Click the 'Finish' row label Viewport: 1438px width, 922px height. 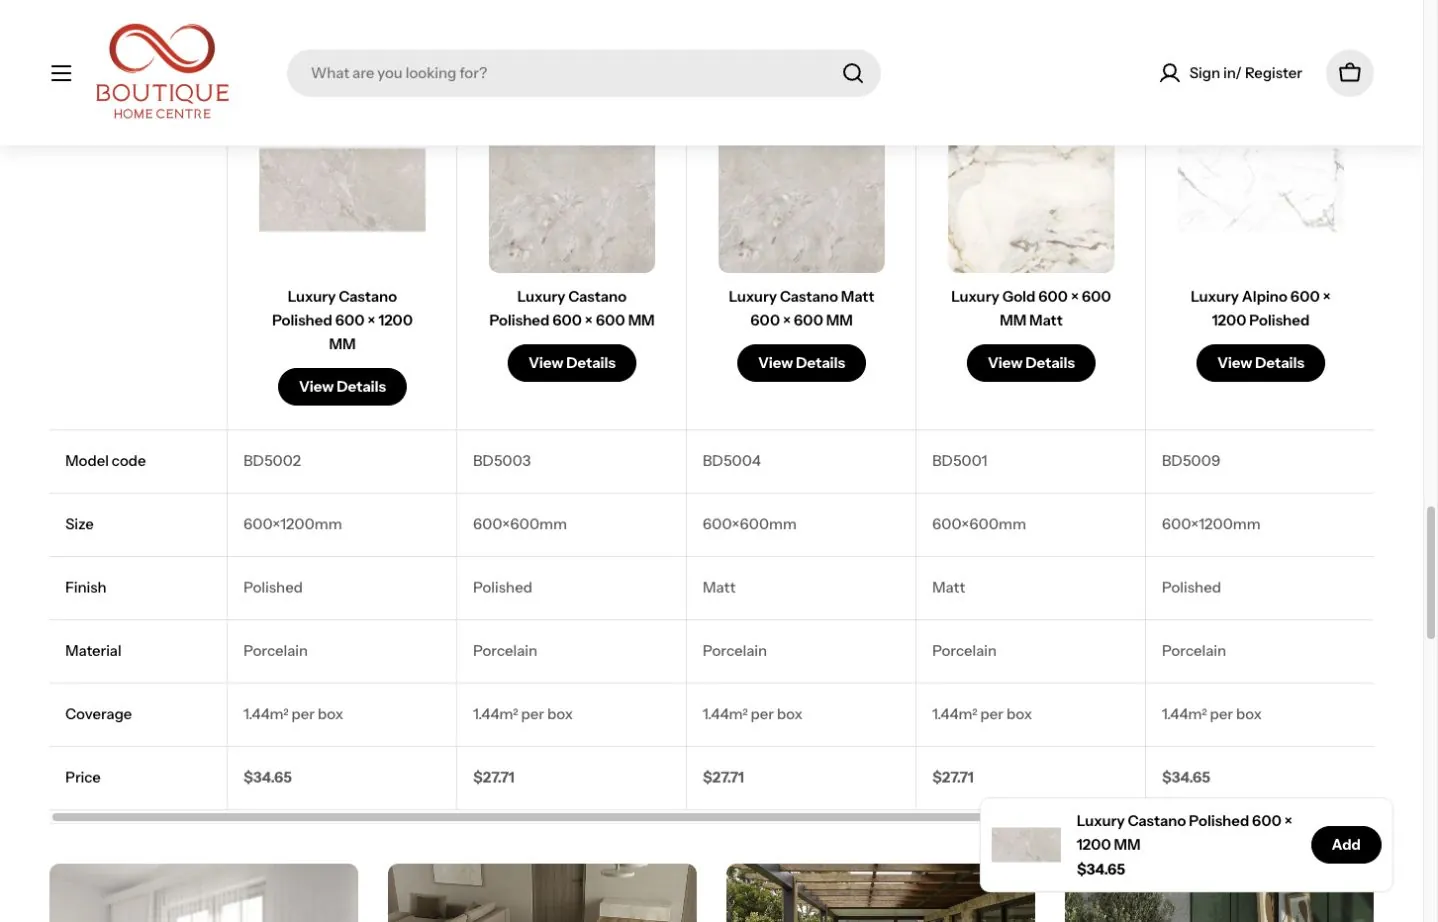click(x=85, y=587)
